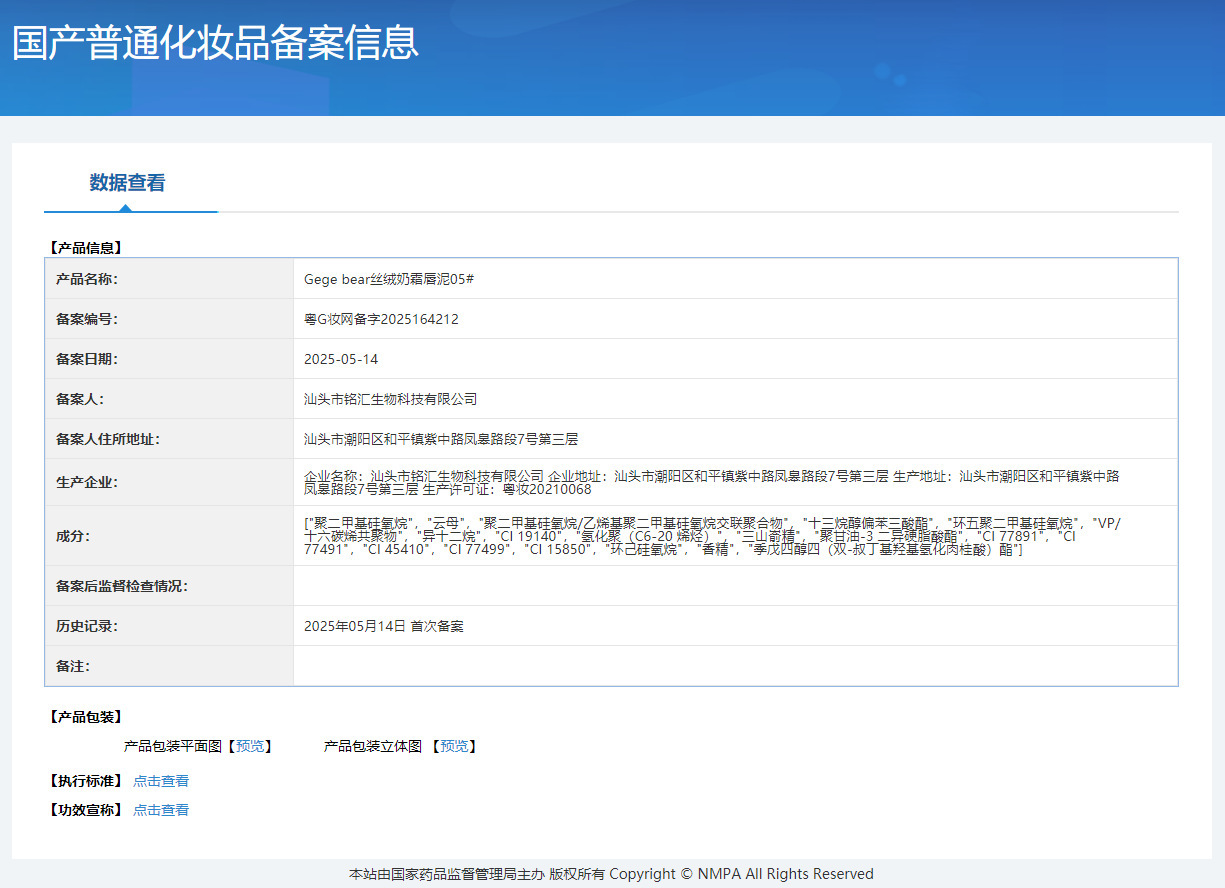
Task: Click the 历史记录 label cell
Action: pos(169,626)
